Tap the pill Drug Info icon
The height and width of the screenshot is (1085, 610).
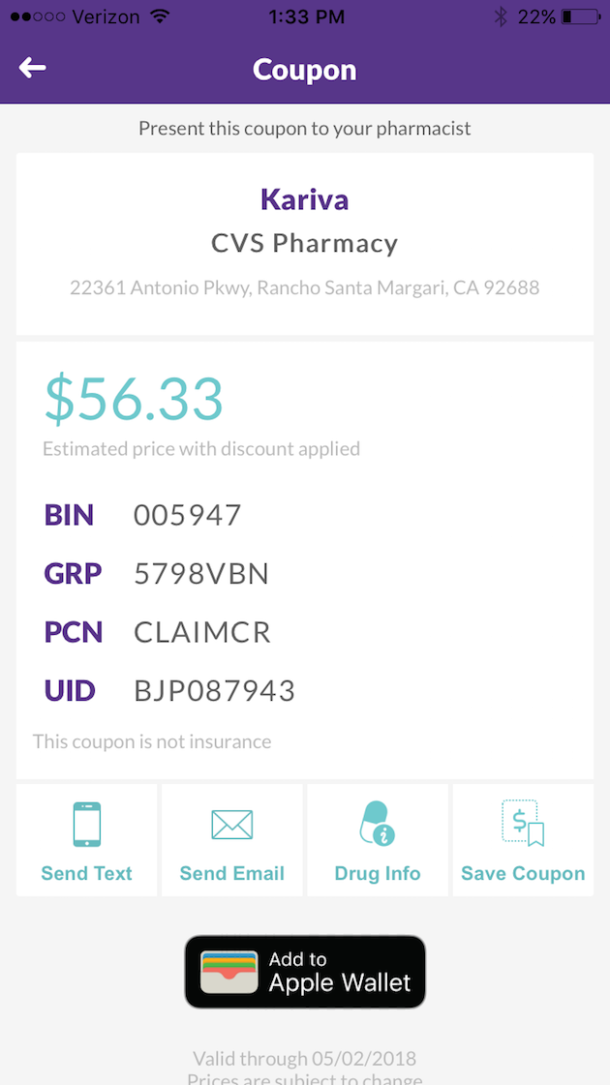377,824
